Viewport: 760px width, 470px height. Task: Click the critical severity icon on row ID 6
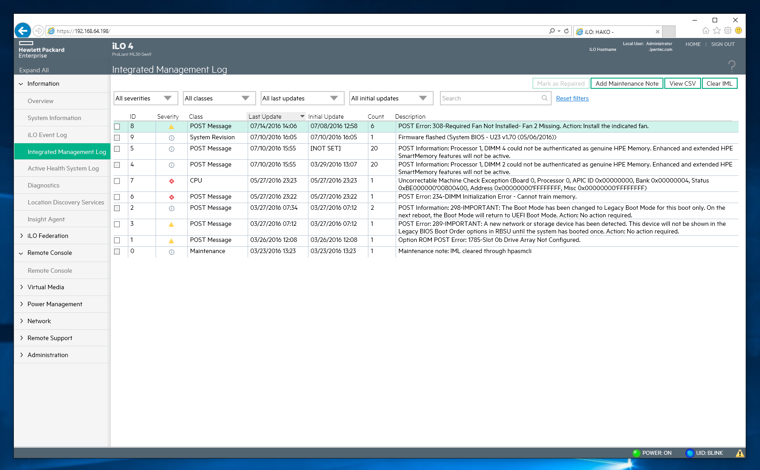[x=171, y=197]
